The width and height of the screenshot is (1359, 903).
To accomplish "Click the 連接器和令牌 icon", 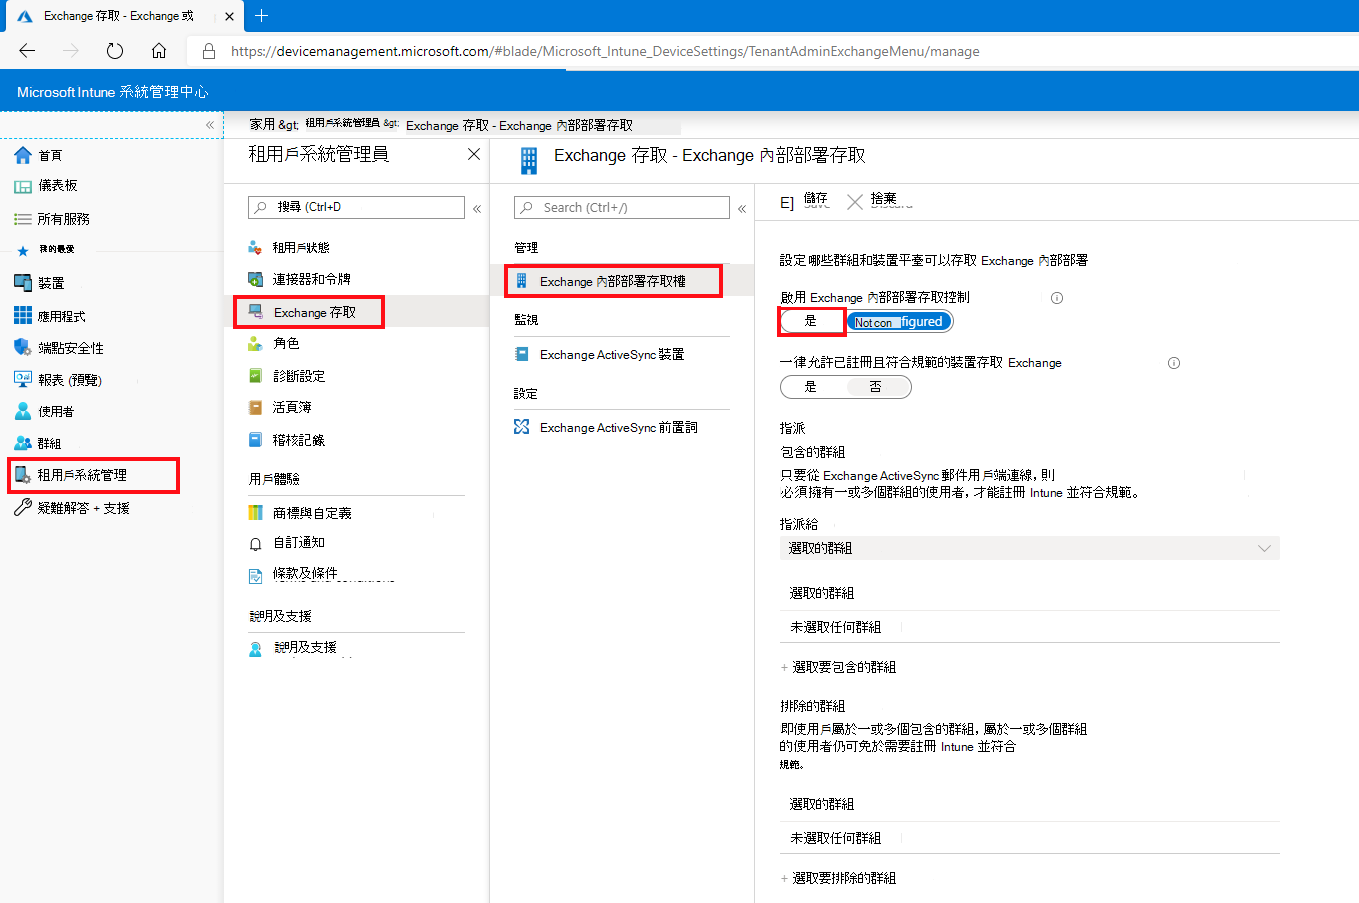I will tap(255, 279).
